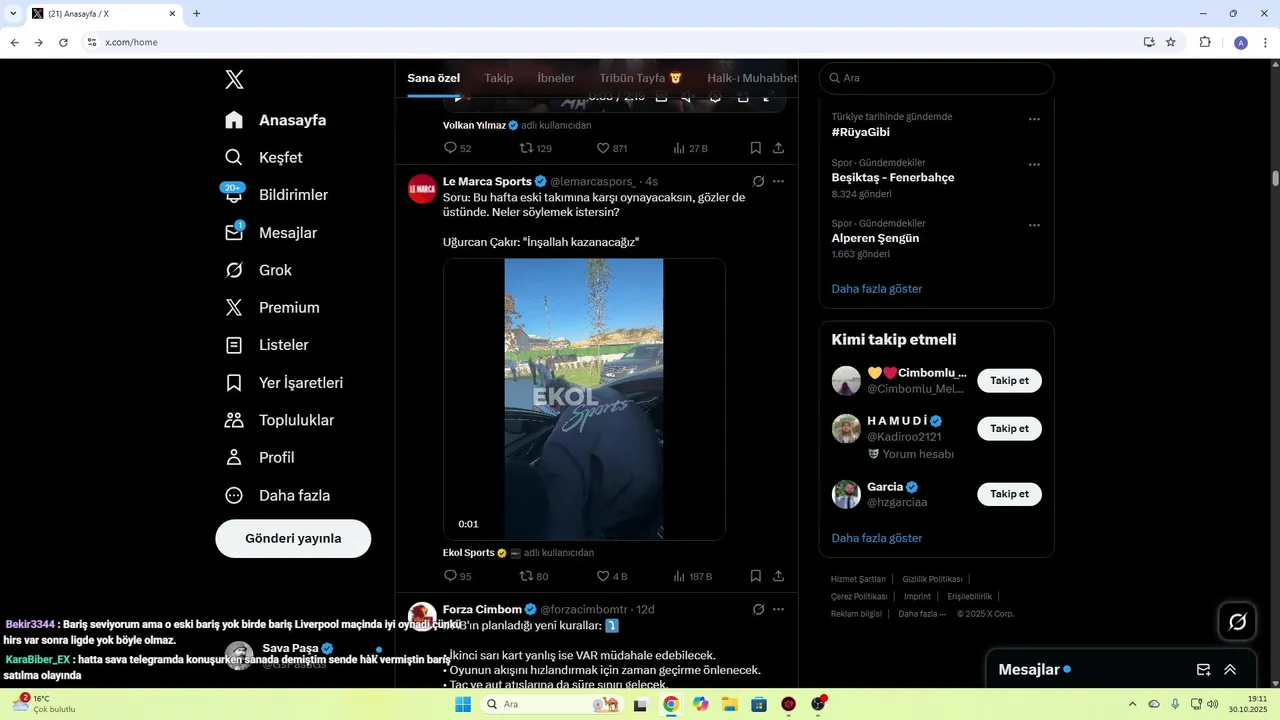The width and height of the screenshot is (1280, 720).
Task: Open Premium from the sidebar
Action: tap(272, 308)
